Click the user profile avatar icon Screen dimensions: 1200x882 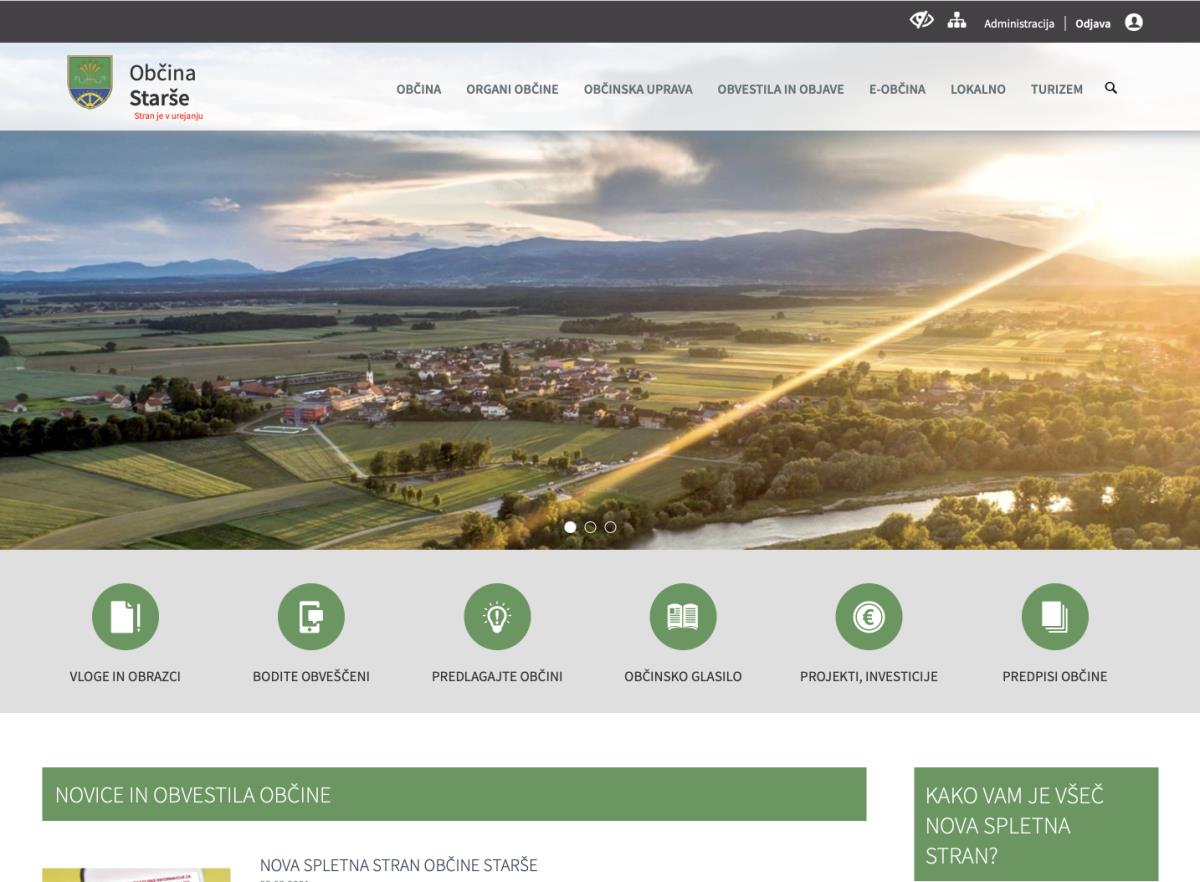click(1134, 21)
